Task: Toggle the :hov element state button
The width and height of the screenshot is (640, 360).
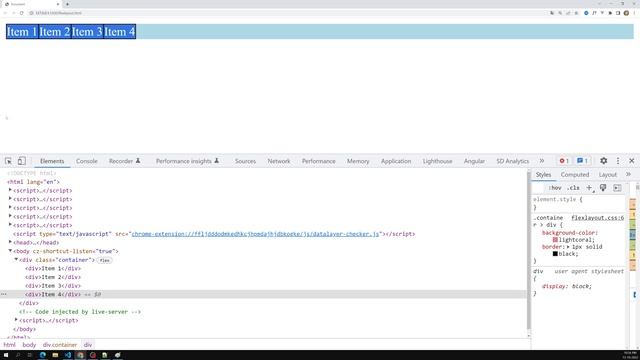Action: point(555,188)
